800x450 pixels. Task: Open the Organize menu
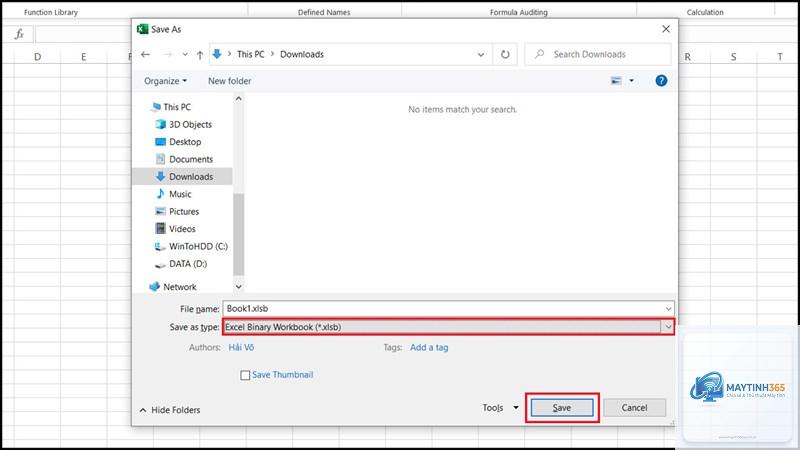pyautogui.click(x=165, y=81)
